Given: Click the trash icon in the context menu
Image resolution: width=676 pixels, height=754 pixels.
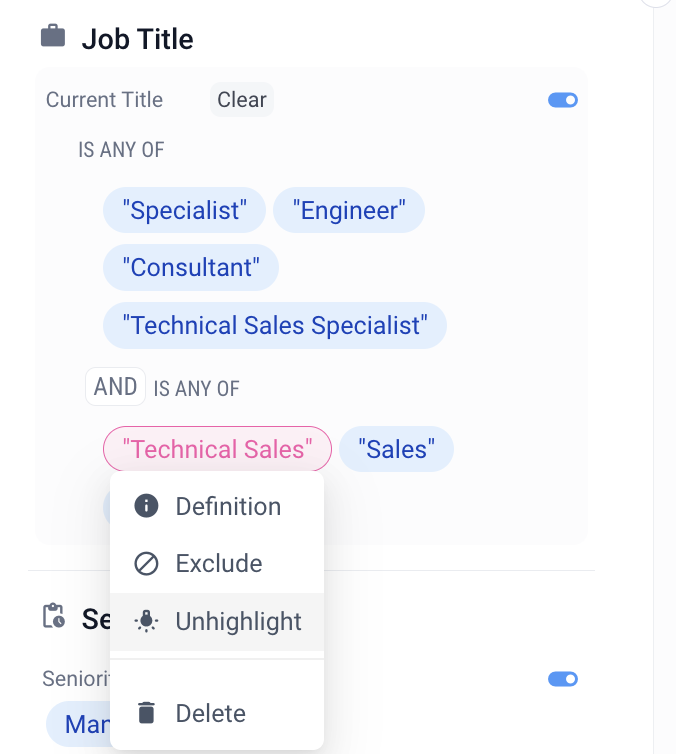Looking at the screenshot, I should pos(146,713).
